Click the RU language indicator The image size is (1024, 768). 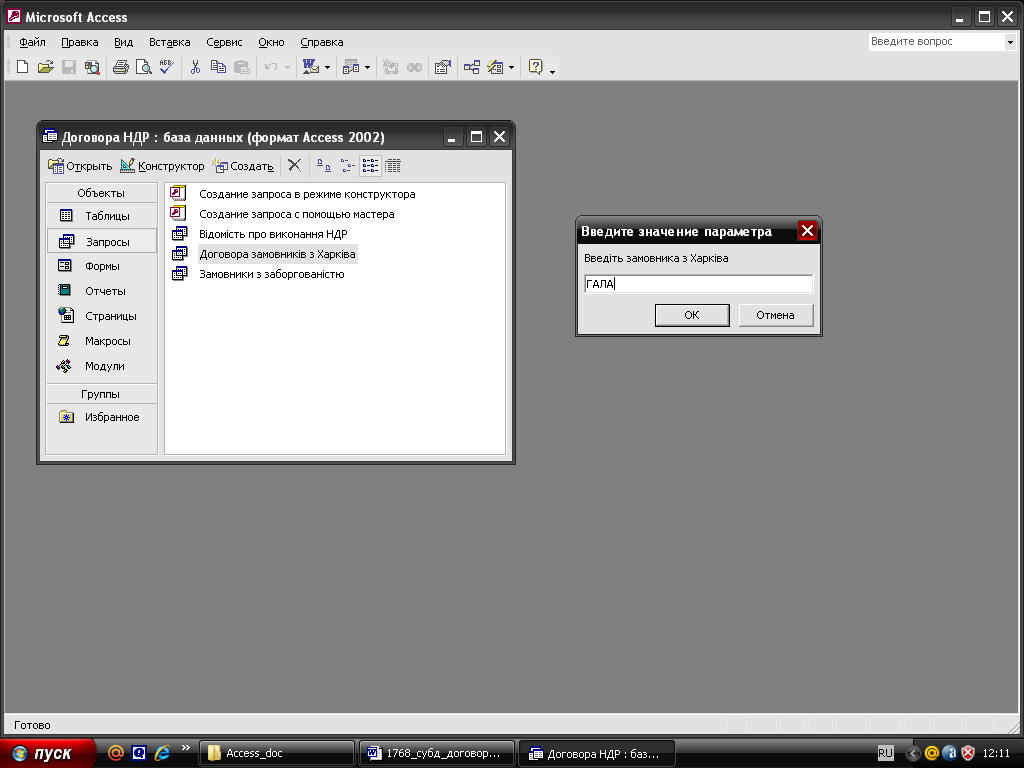coord(885,753)
